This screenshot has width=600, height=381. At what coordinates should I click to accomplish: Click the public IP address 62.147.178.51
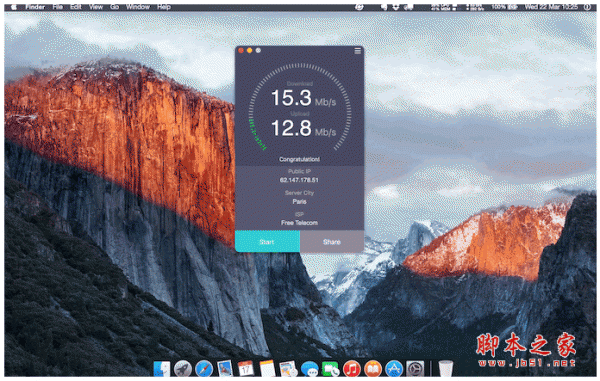click(x=299, y=180)
